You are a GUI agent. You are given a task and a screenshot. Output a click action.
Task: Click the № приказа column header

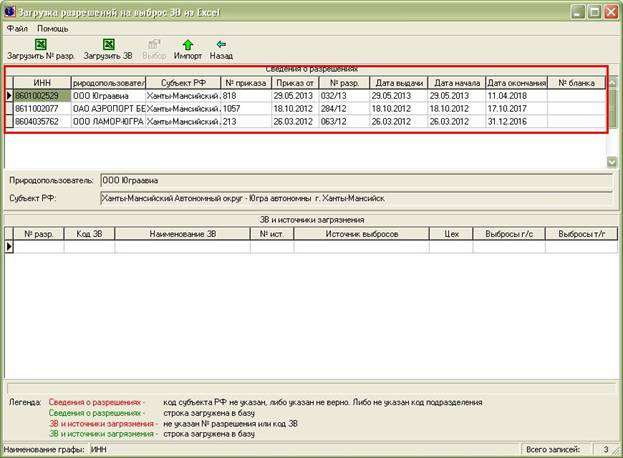tap(245, 81)
